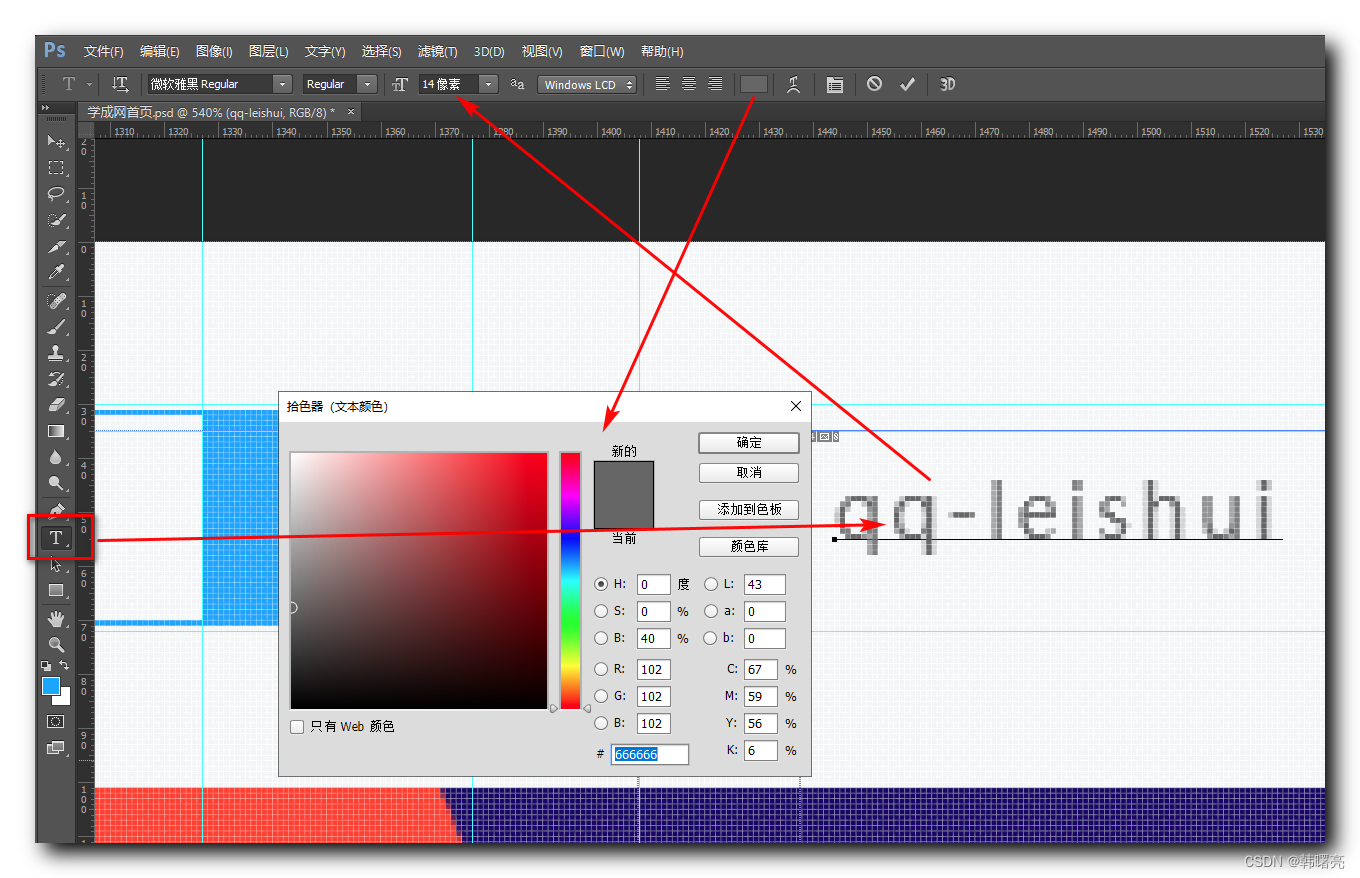Viewport: 1360px width, 878px height.
Task: Select the Brush tool
Action: 56,327
